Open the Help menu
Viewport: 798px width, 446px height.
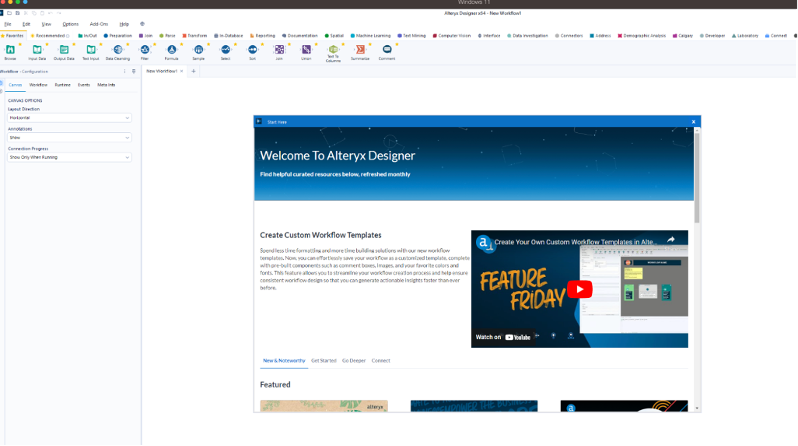point(124,24)
